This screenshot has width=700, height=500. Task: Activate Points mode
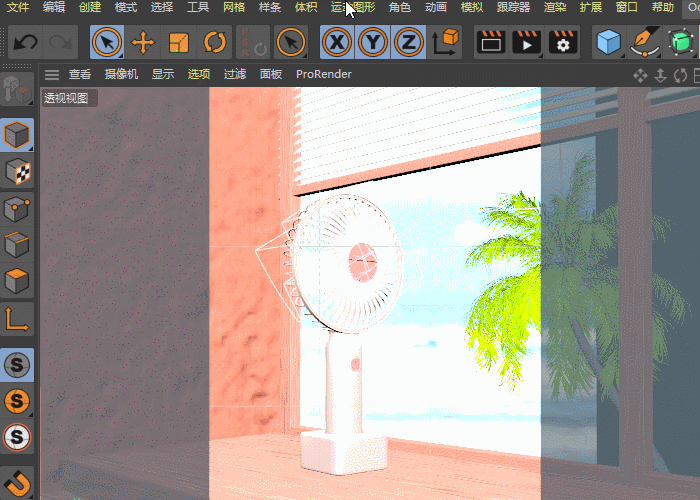pyautogui.click(x=17, y=208)
